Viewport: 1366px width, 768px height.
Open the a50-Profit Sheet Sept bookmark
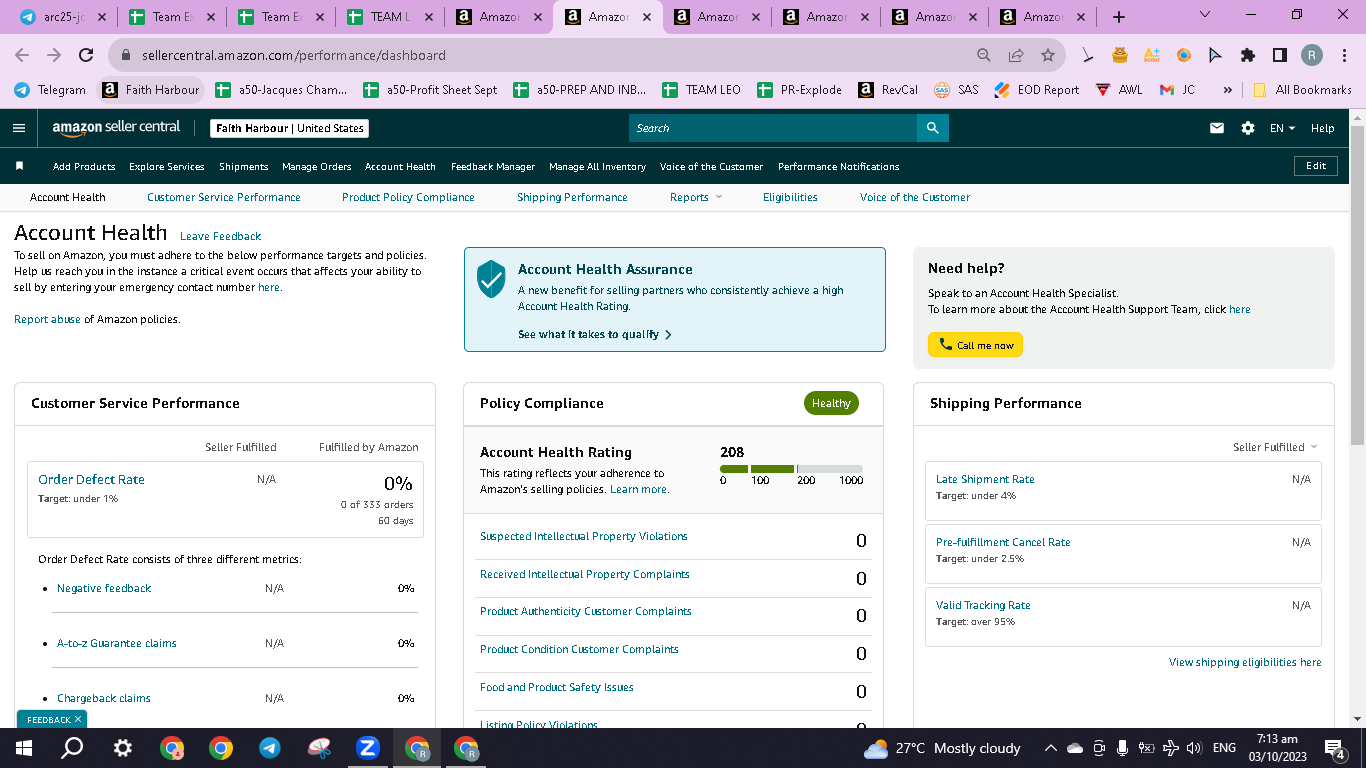pyautogui.click(x=430, y=90)
